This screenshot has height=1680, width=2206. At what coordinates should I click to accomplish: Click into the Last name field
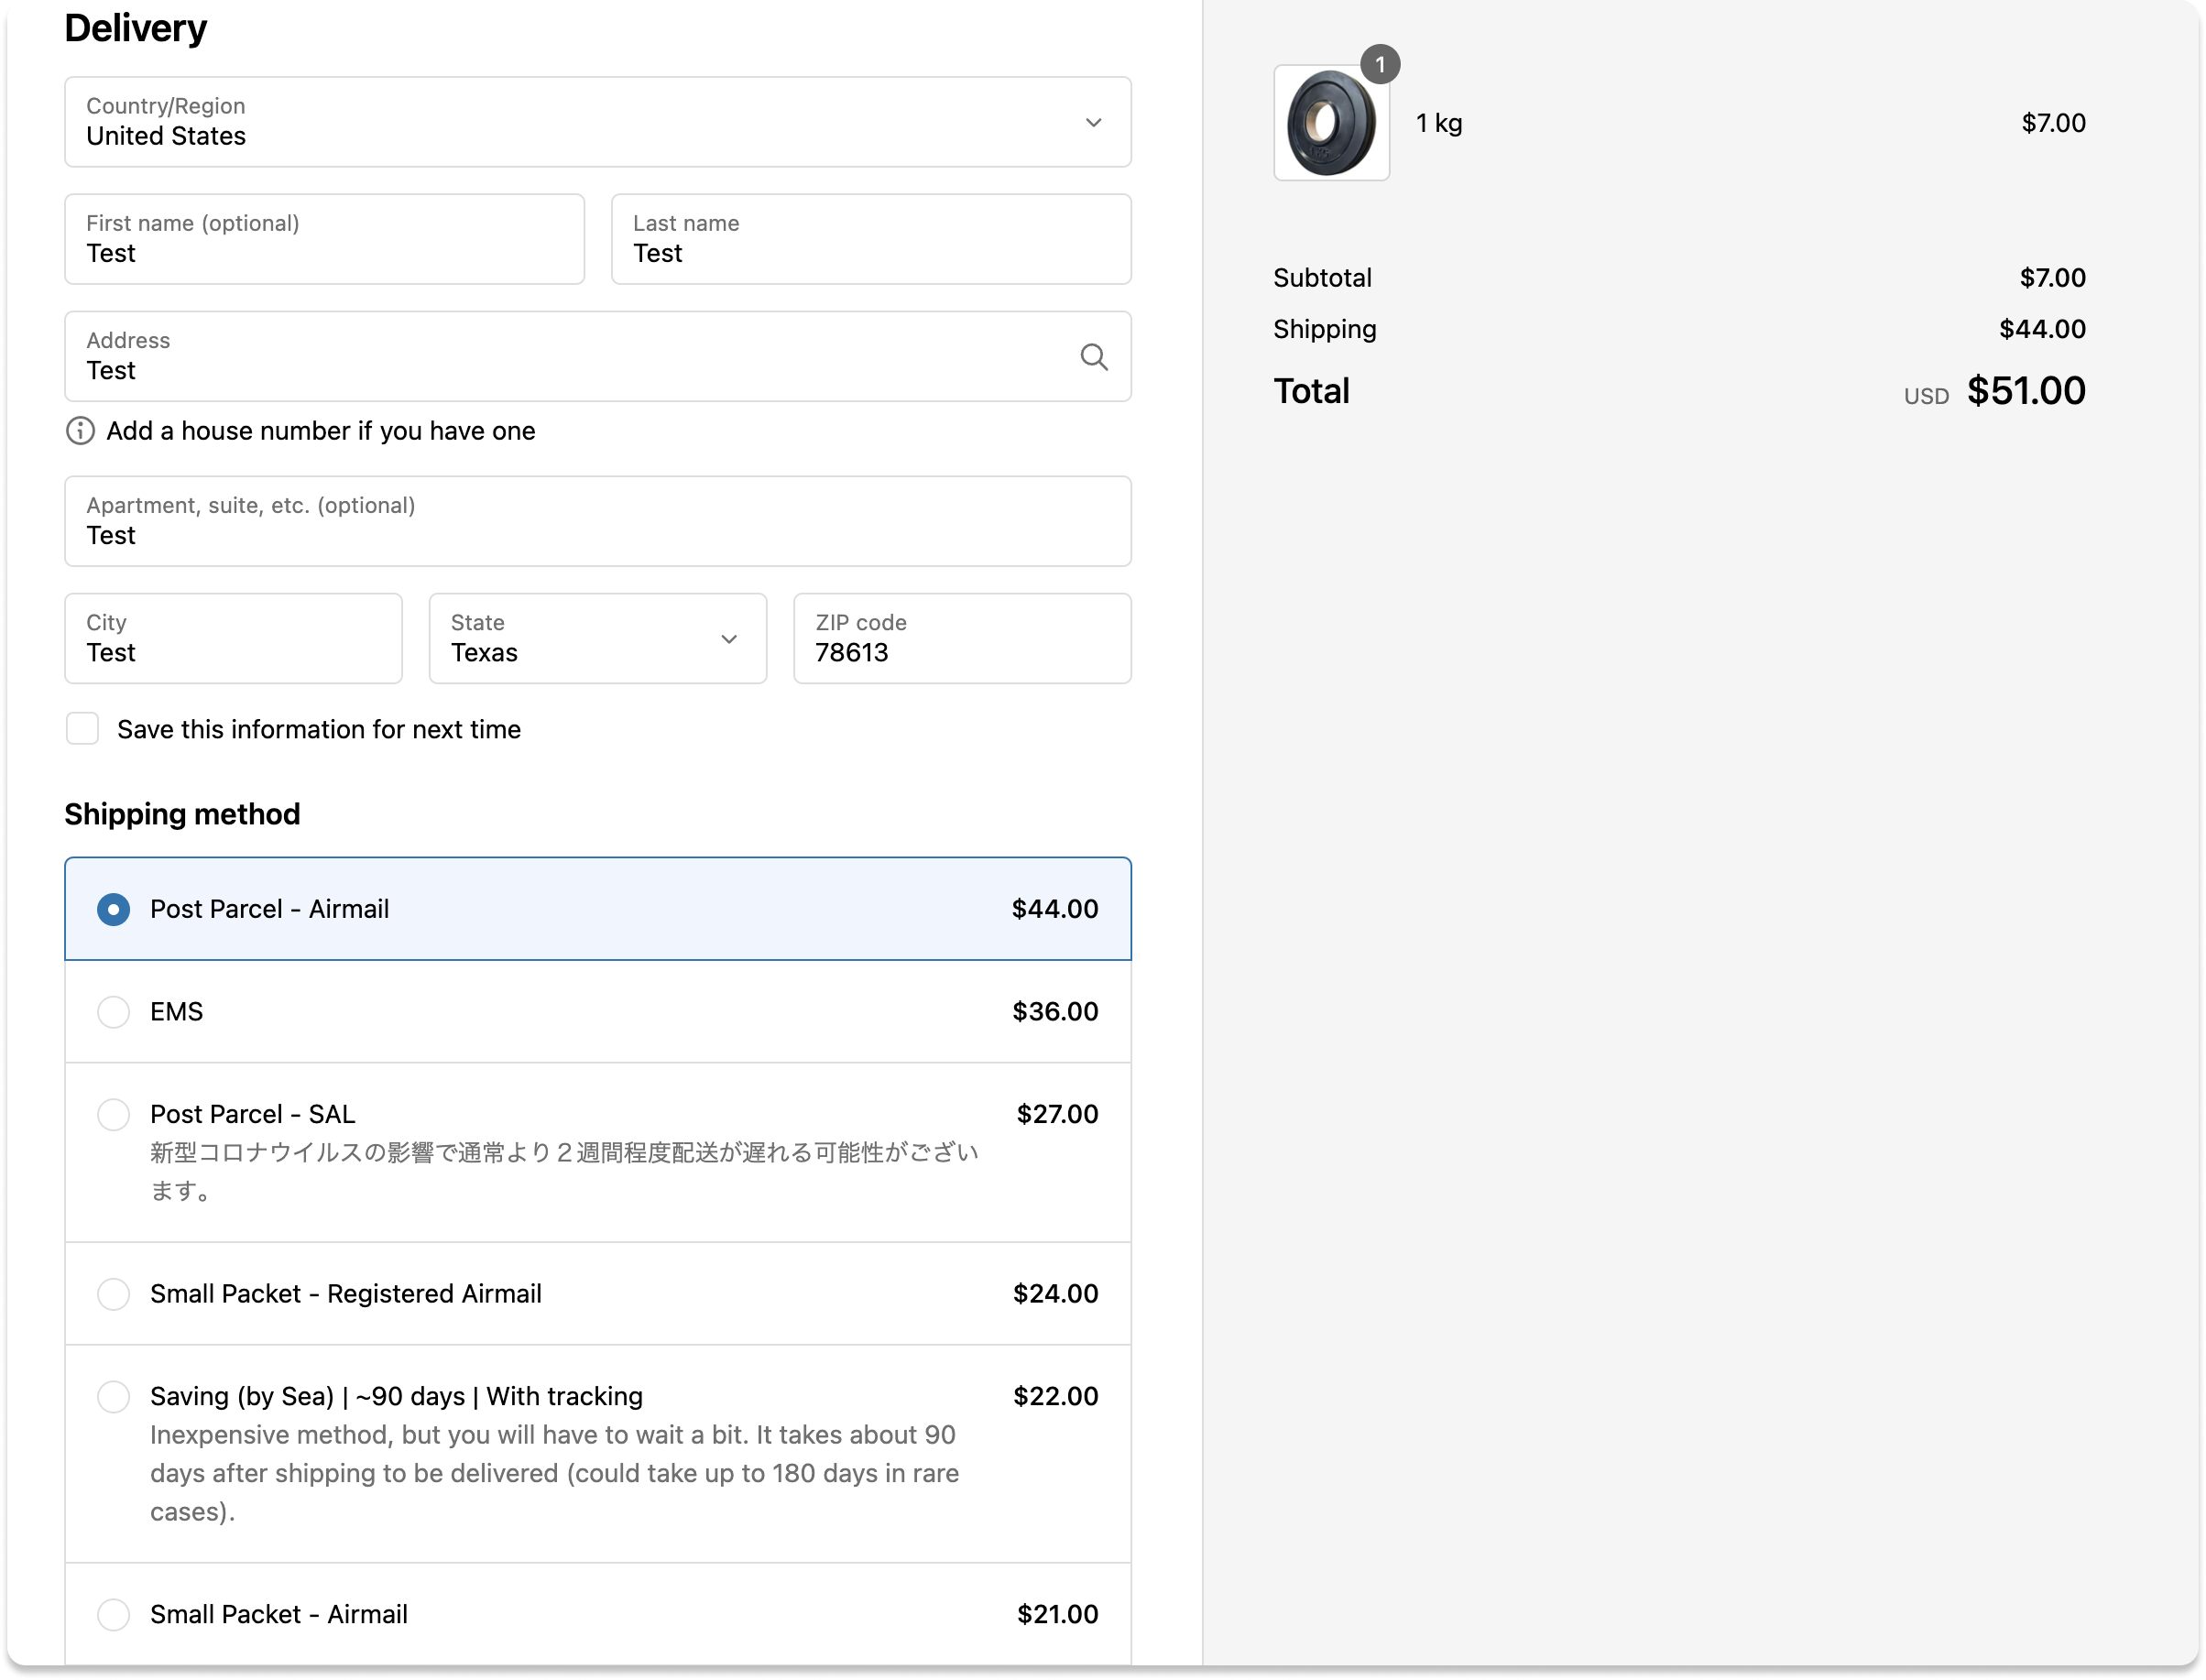(870, 240)
